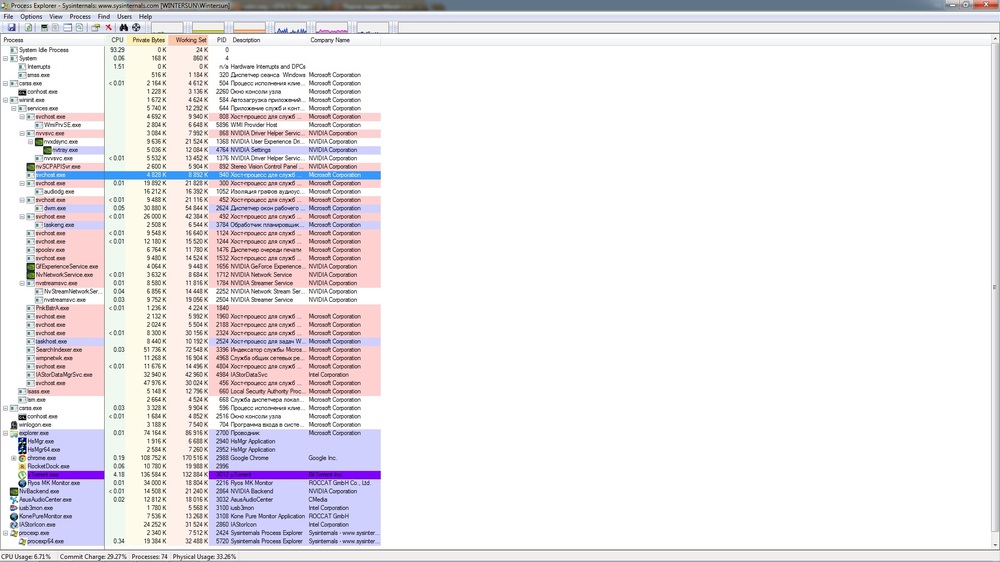Sort by the Private Bytes column header
Screen dimensions: 1000x562
coord(147,40)
